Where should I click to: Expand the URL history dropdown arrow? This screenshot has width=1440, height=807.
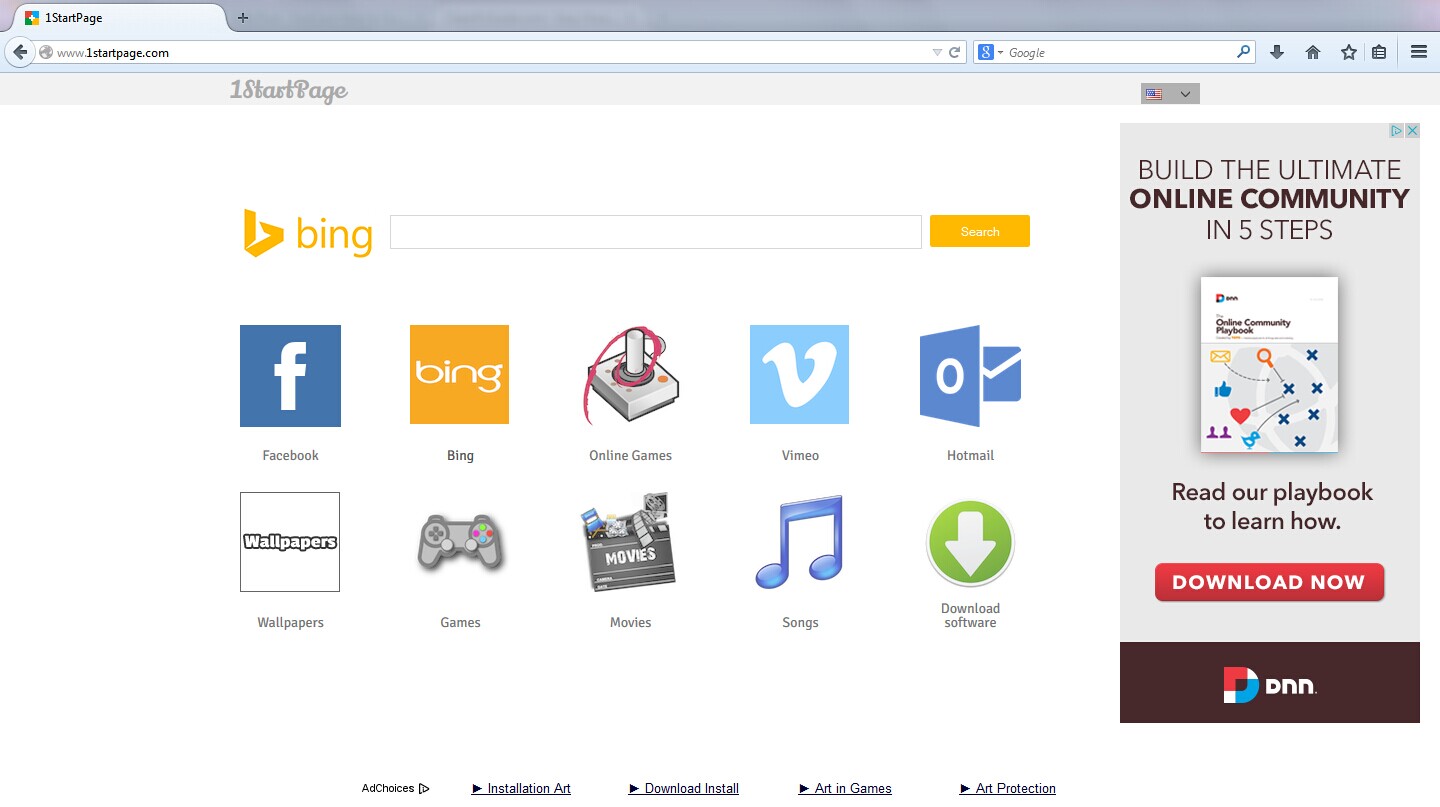937,52
